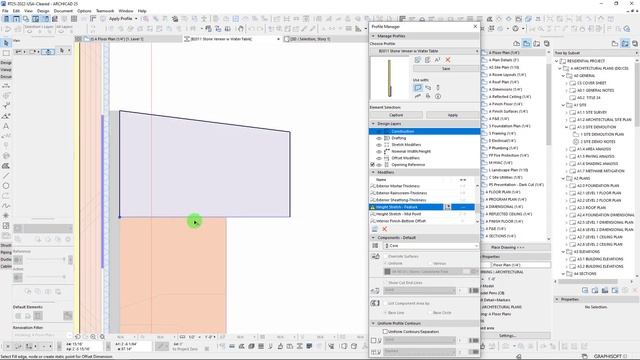Open the Design menu

point(43,11)
